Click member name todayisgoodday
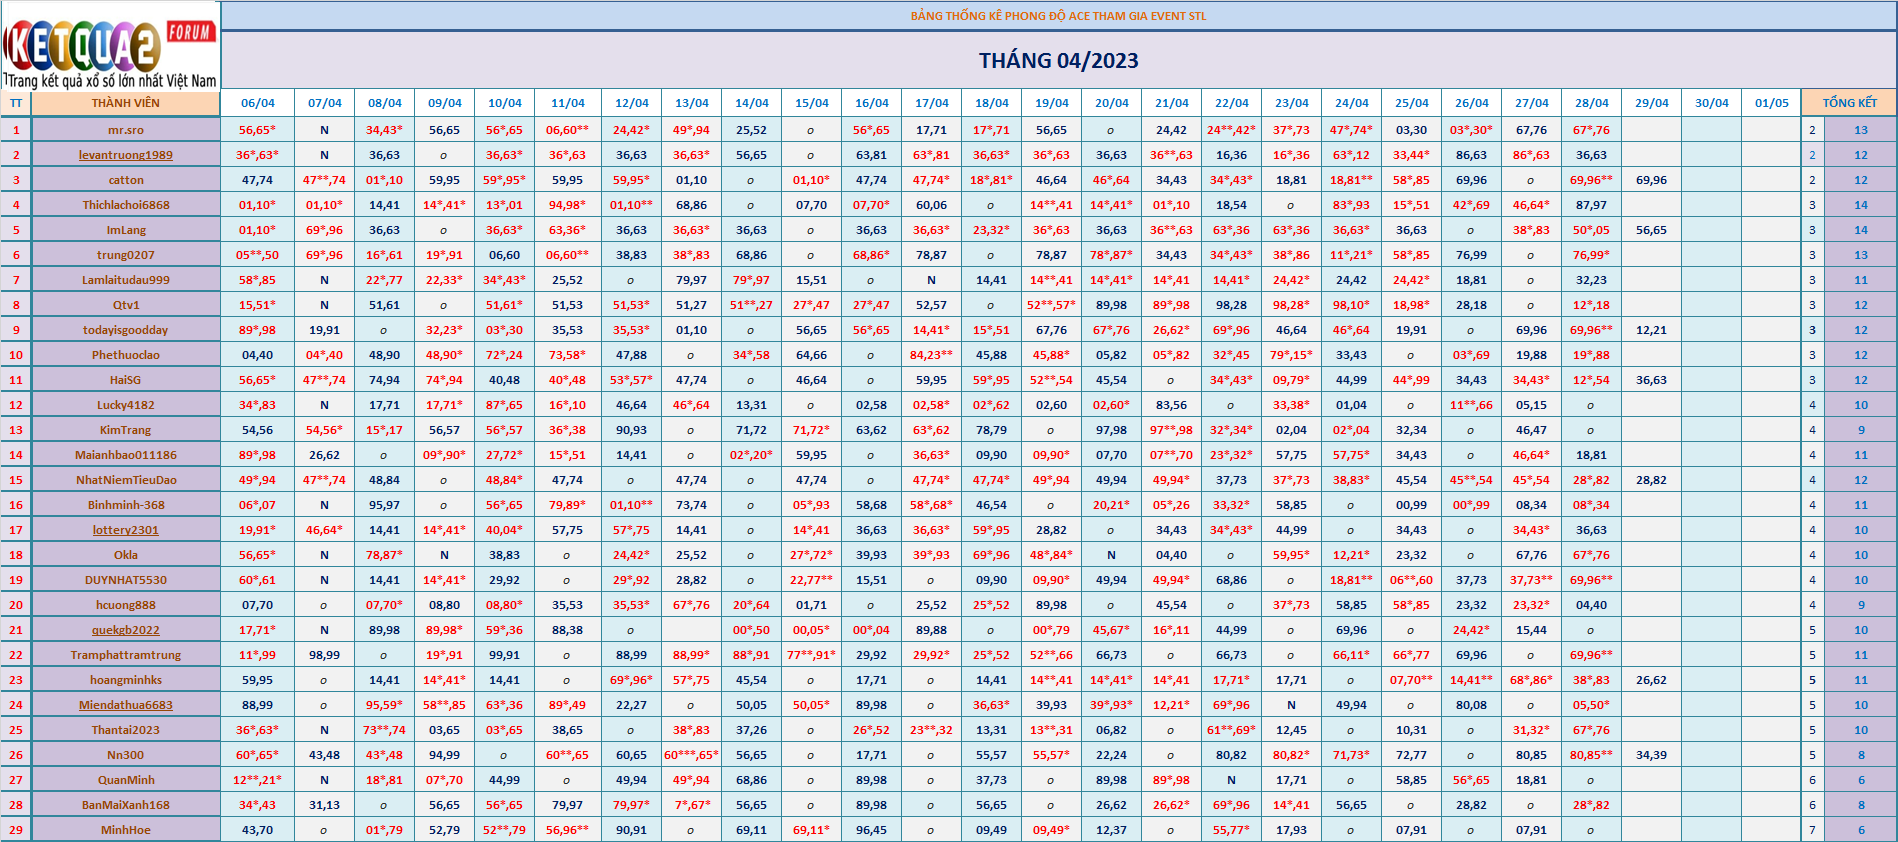This screenshot has height=842, width=1898. click(126, 330)
